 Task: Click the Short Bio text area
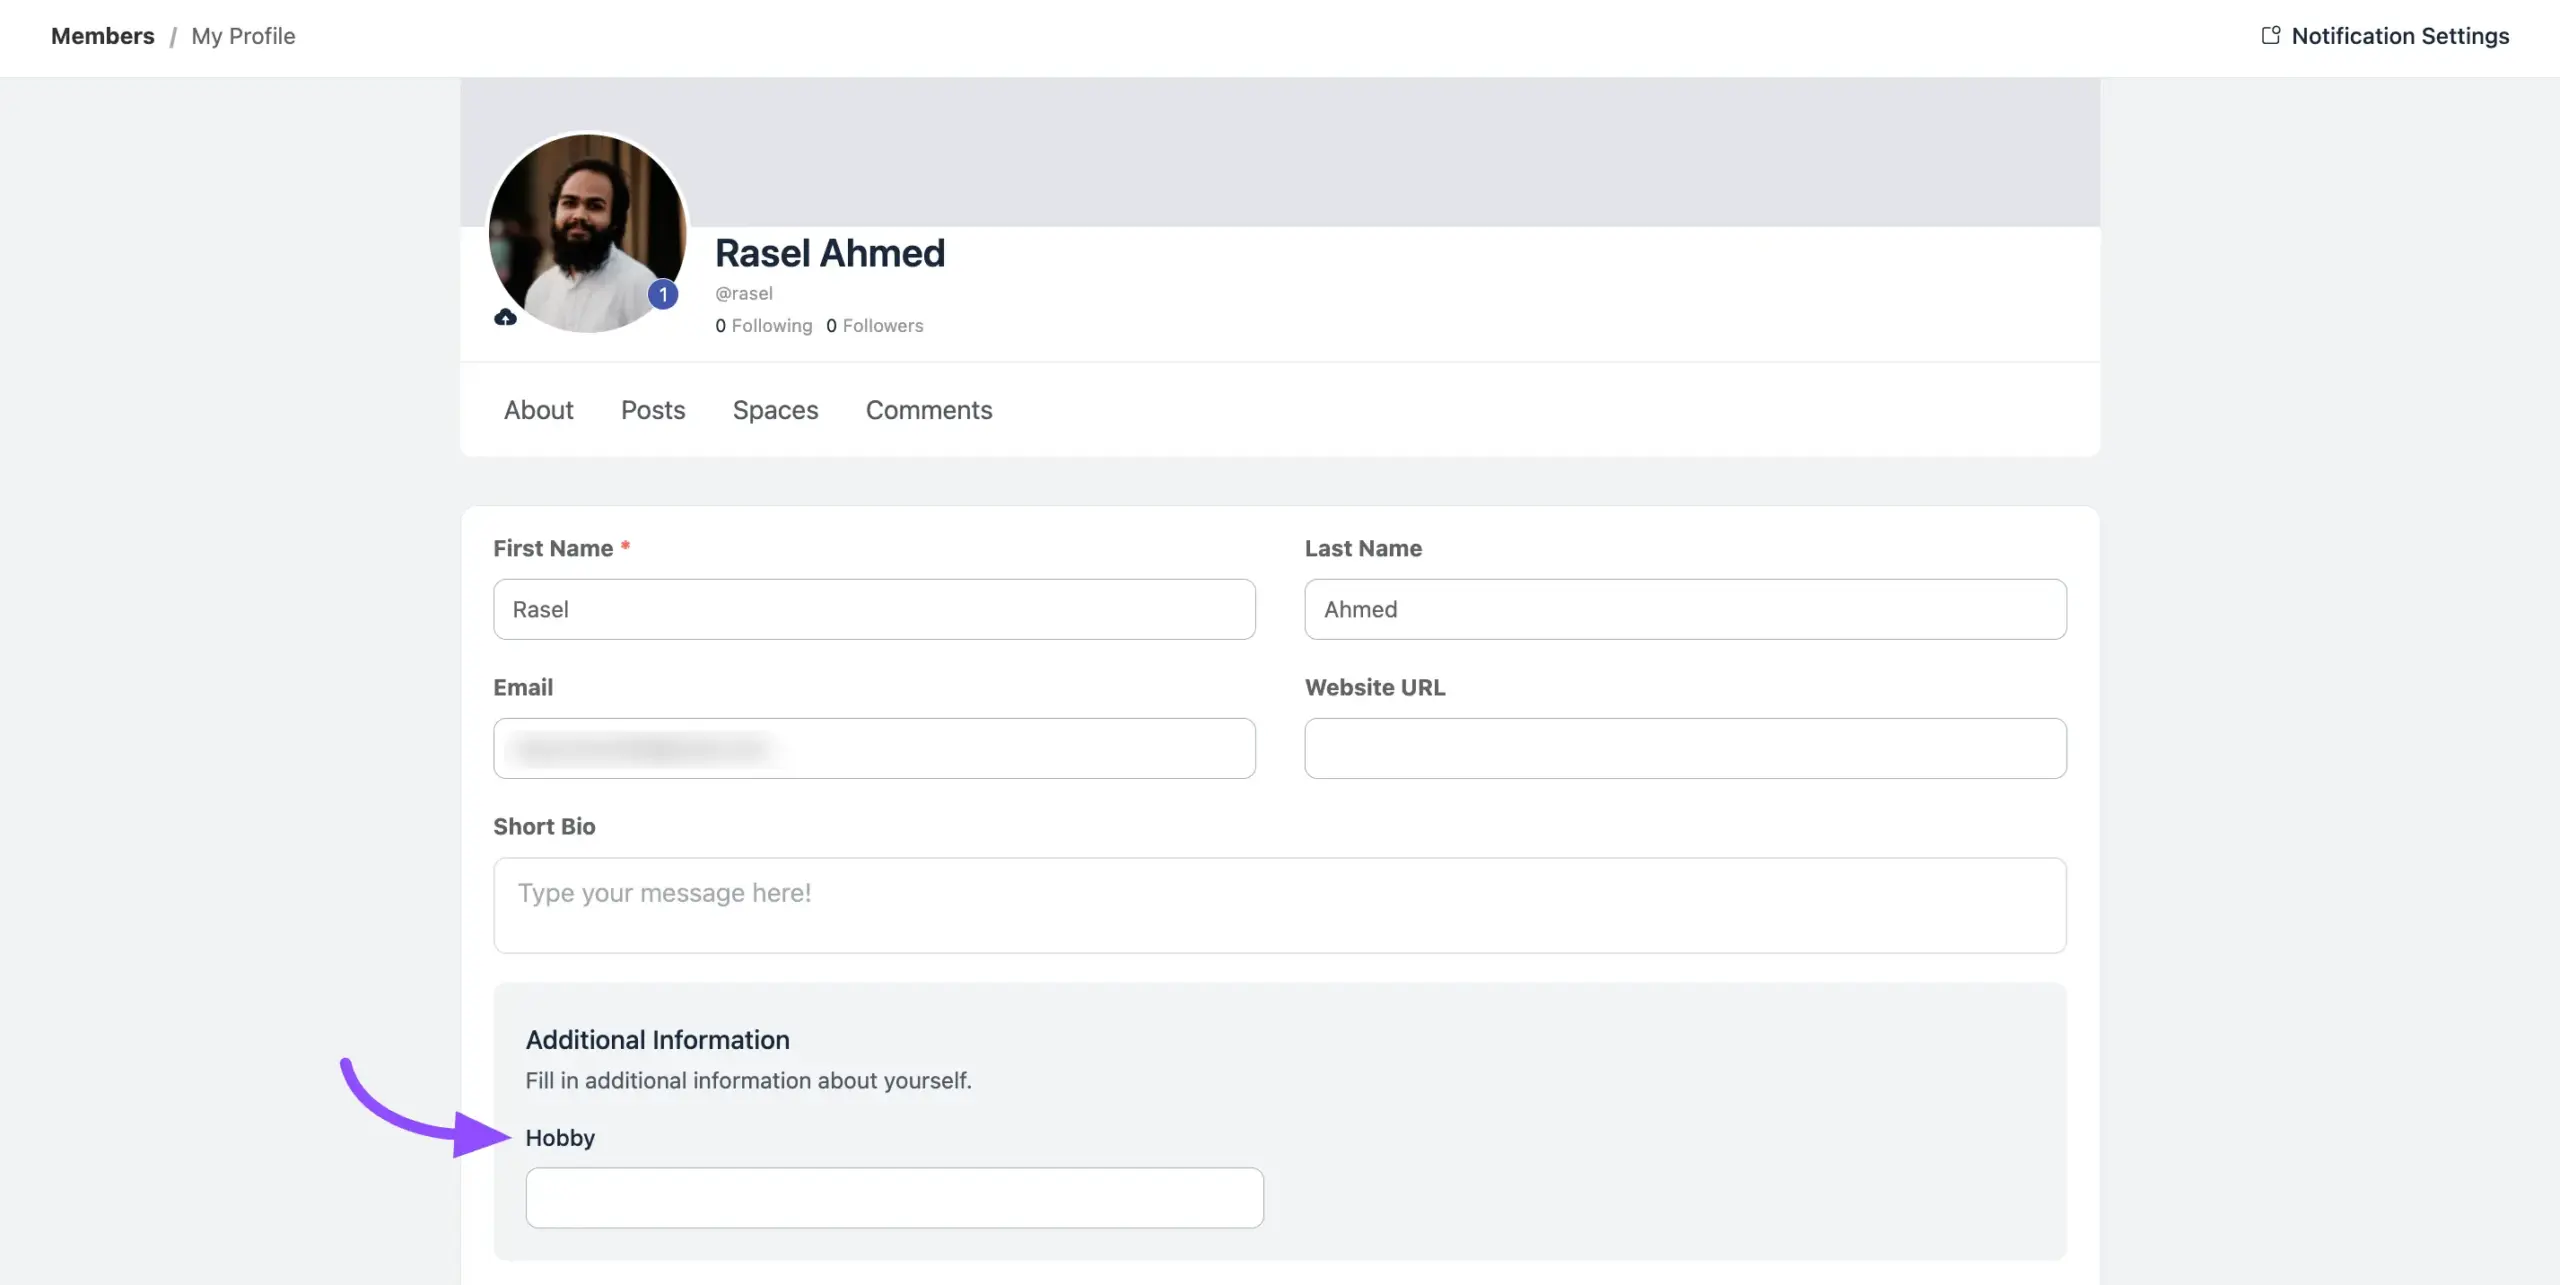pos(1279,905)
